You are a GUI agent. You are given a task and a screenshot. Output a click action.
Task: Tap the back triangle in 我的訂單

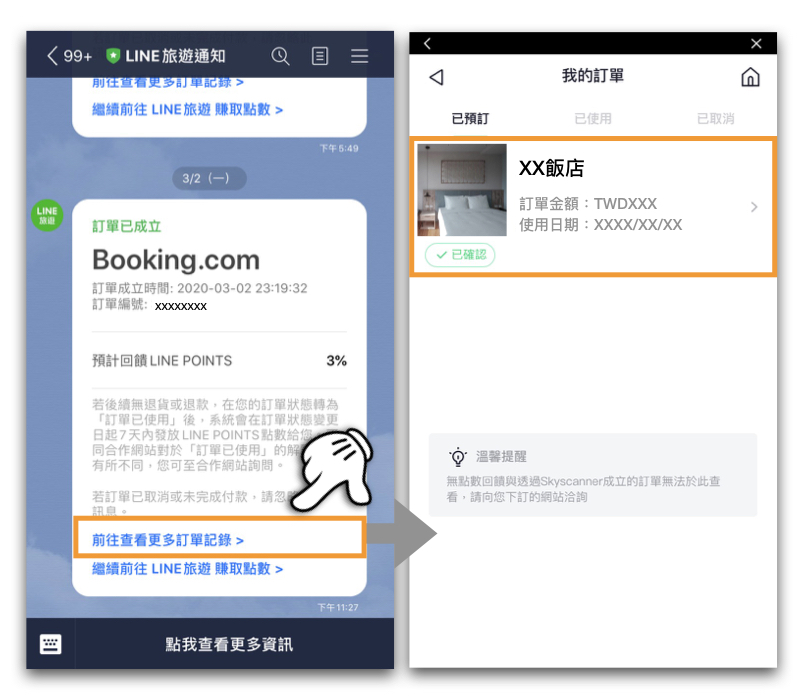click(x=437, y=77)
